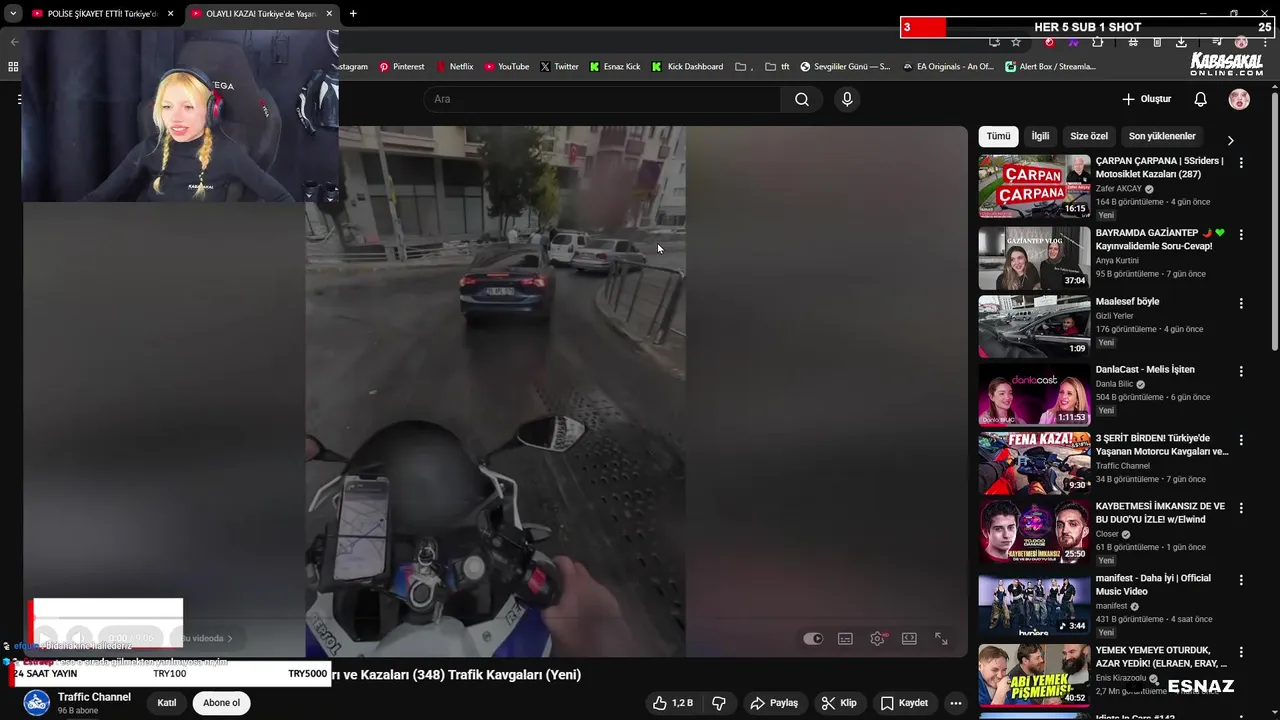
Task: Close the POLİSE ŞİKAYET ETTİ tab
Action: (170, 14)
